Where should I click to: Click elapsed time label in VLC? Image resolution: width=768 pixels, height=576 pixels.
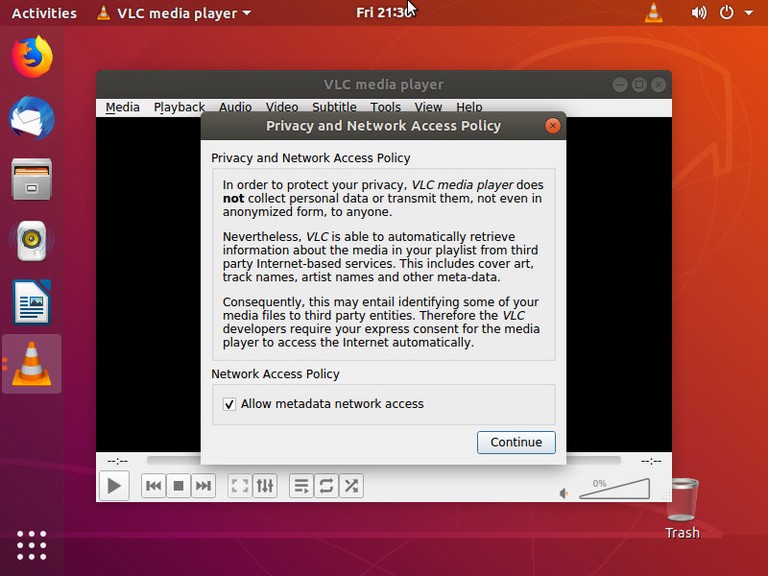click(x=118, y=461)
